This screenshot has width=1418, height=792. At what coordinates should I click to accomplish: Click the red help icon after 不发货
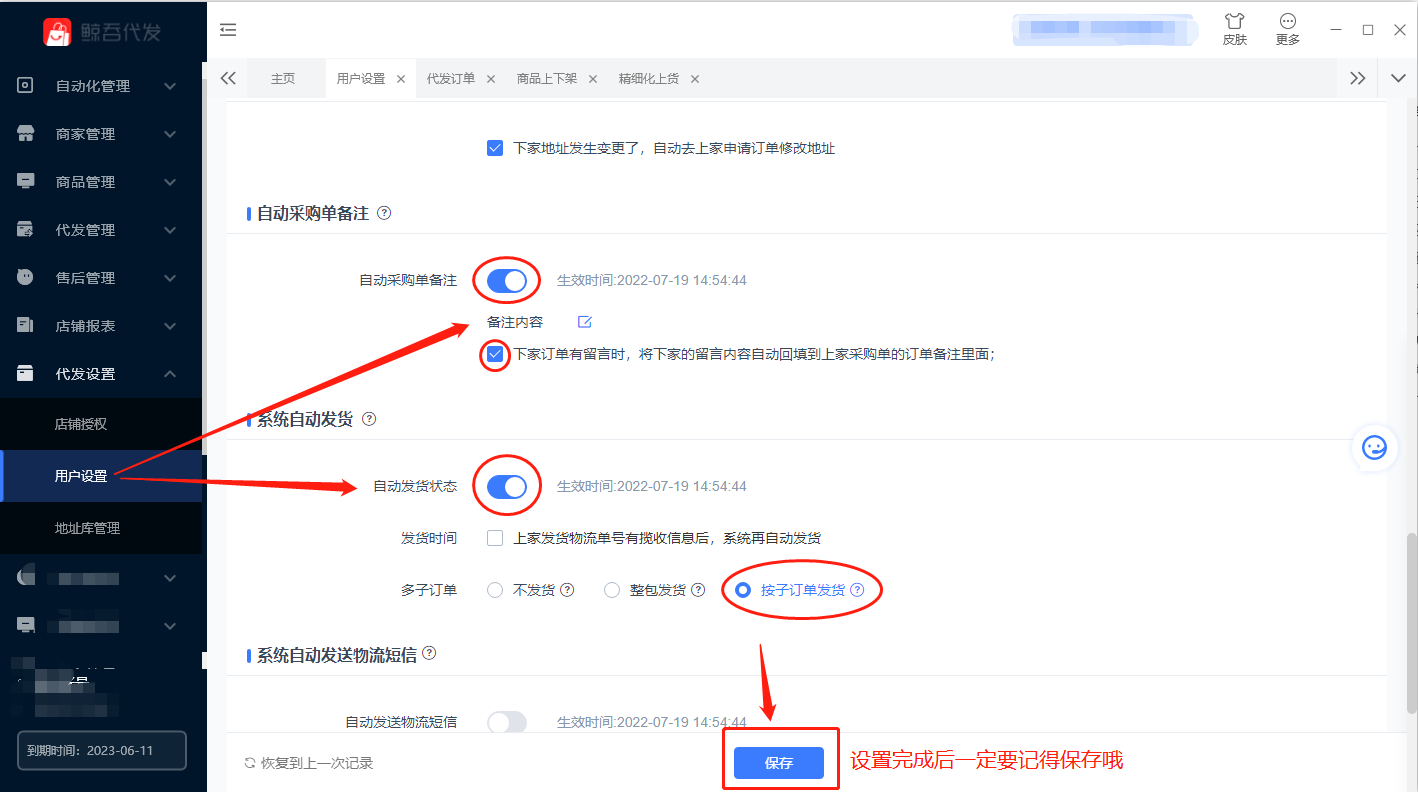[567, 590]
